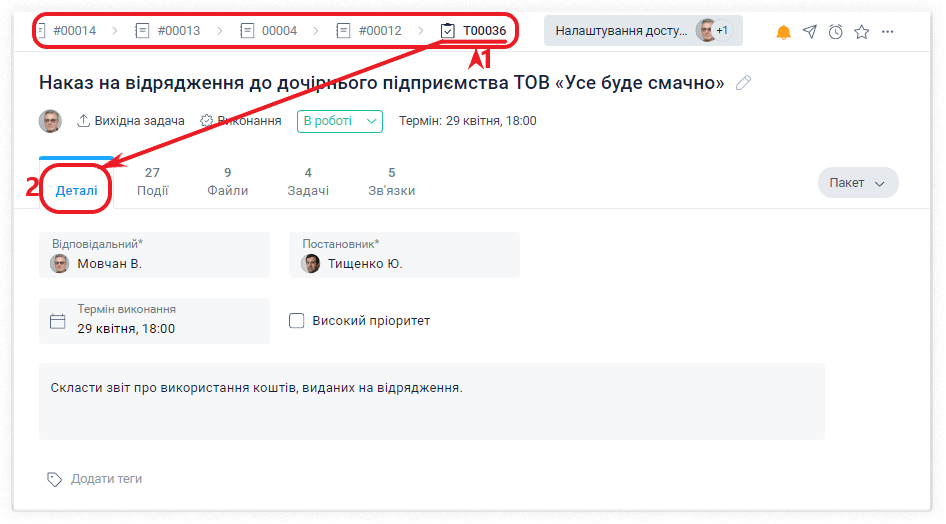Open the three-dots more options menu

coord(888,32)
